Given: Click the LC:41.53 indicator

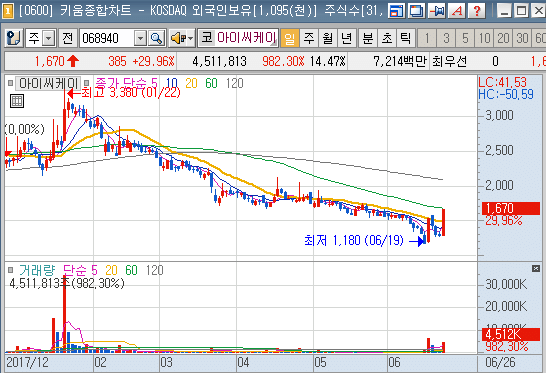Looking at the screenshot, I should click(502, 82).
